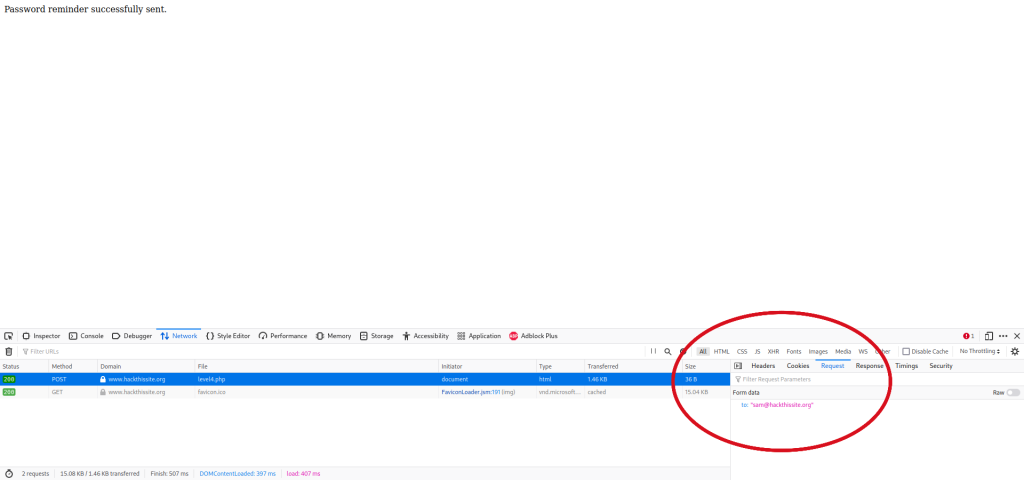Open the Response tab
Screen dimensions: 1024x480
tap(869, 366)
